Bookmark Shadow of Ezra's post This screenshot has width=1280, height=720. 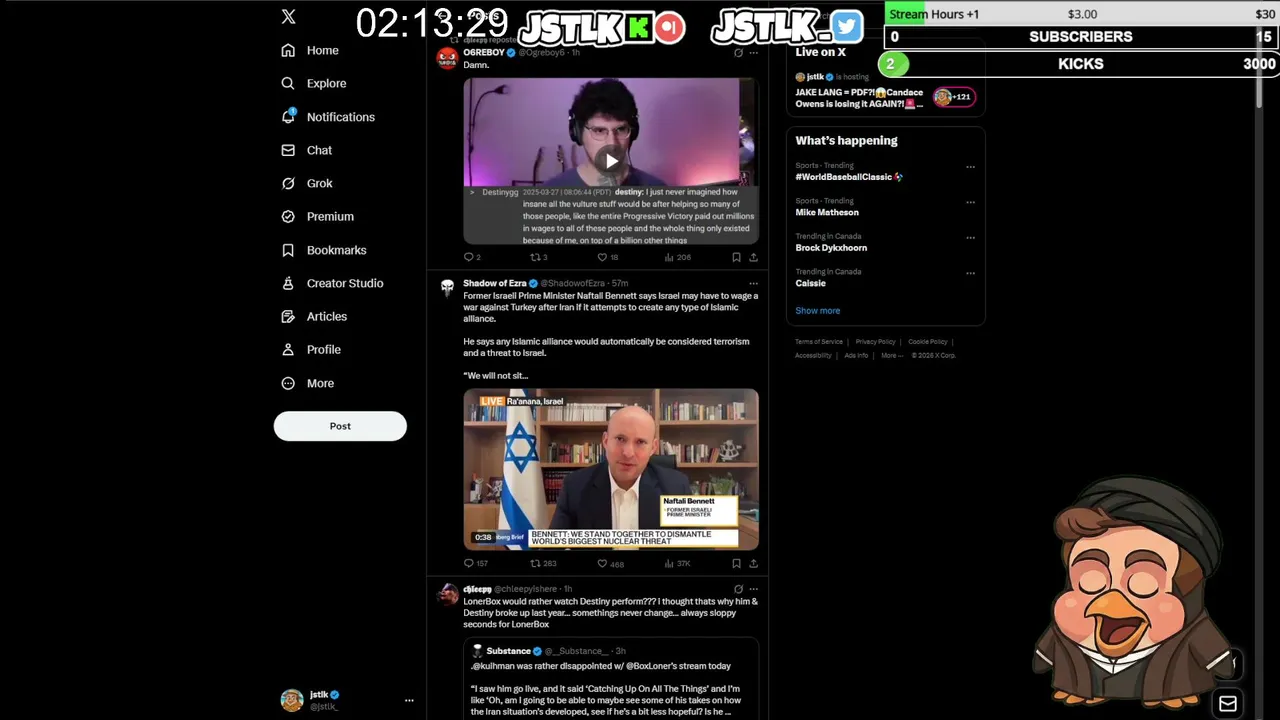736,563
